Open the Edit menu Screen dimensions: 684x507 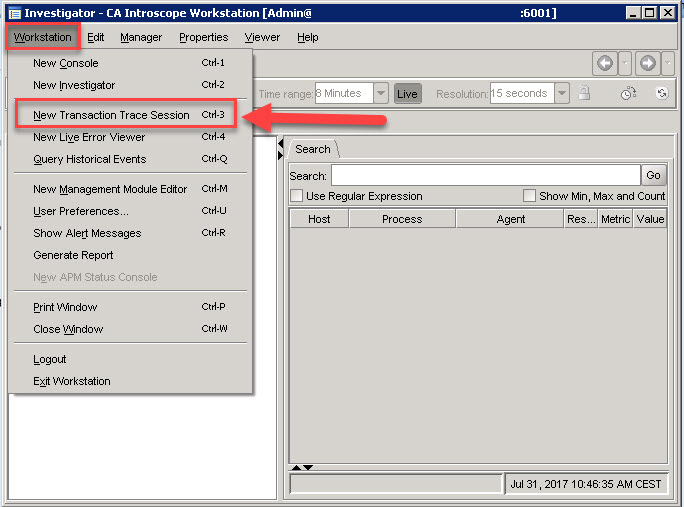[96, 37]
